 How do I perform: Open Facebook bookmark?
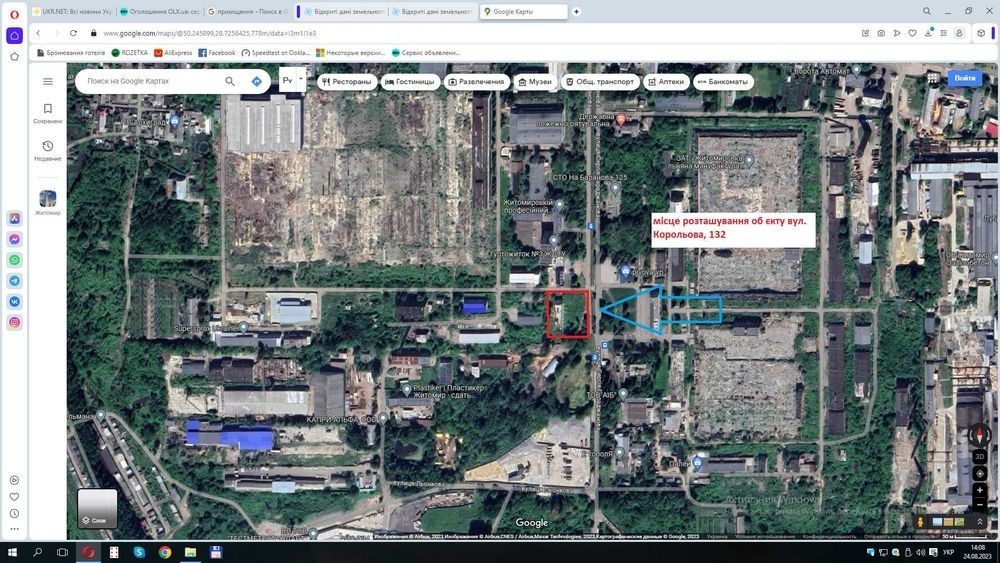coord(217,53)
